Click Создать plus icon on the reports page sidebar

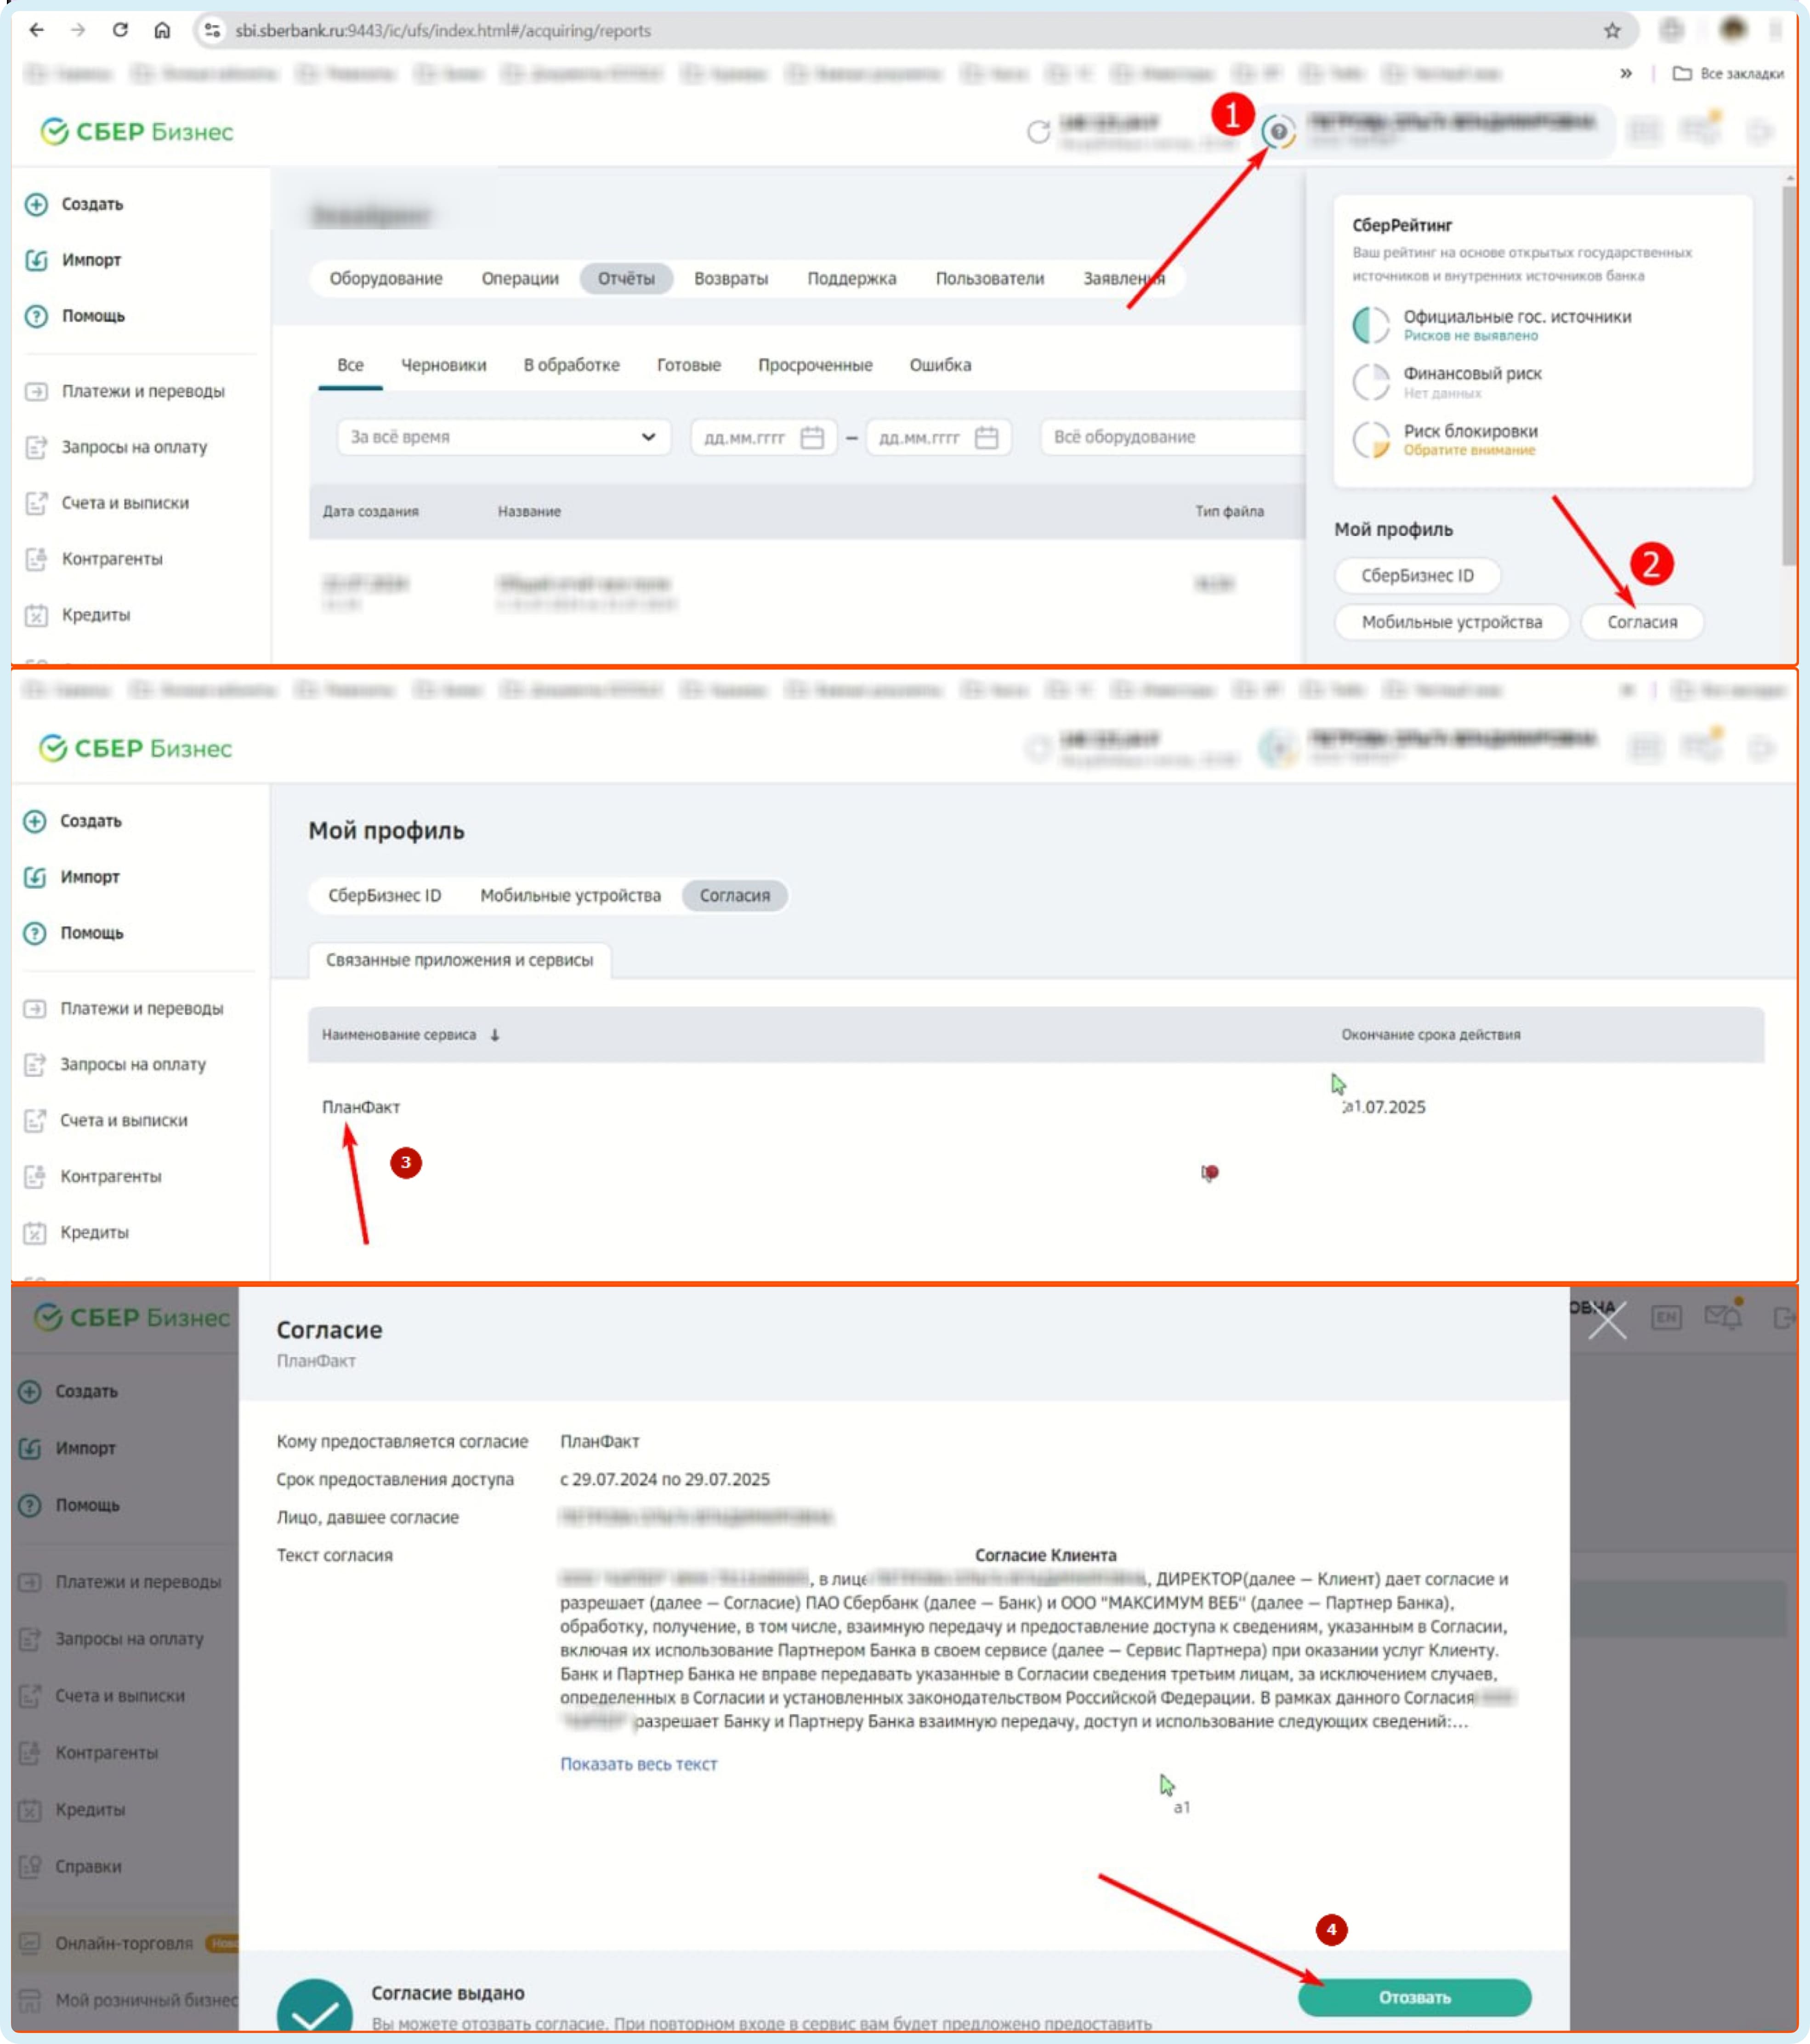click(36, 204)
